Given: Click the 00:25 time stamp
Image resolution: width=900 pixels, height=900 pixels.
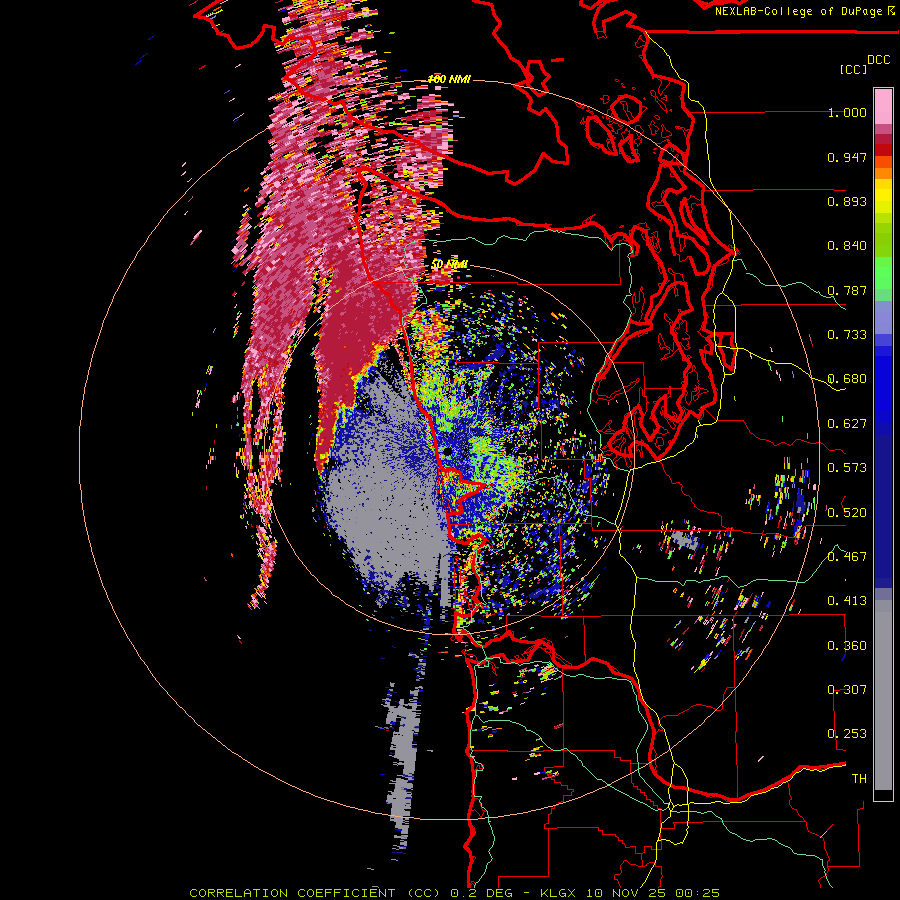Looking at the screenshot, I should pos(698,893).
